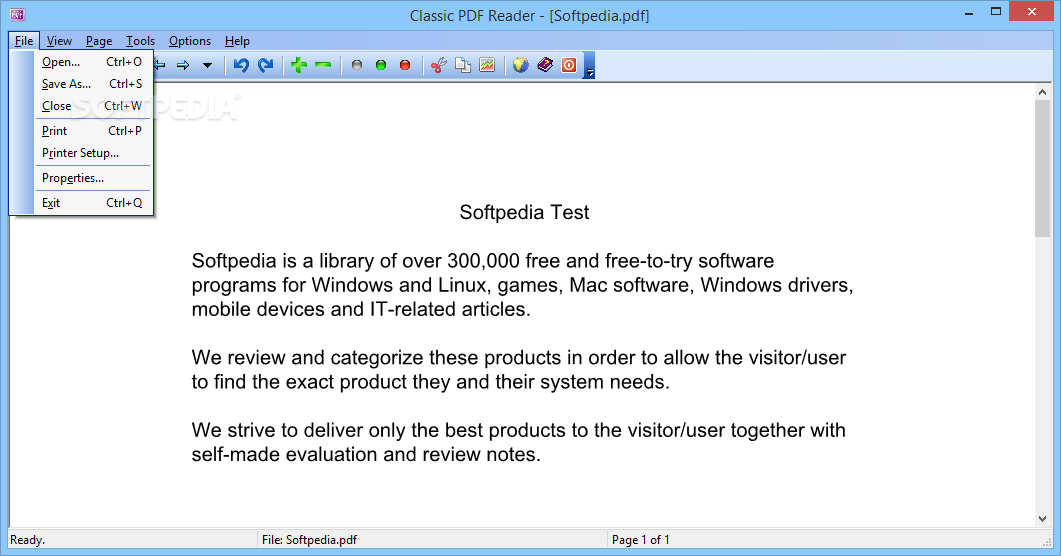1061x556 pixels.
Task: Click the 'Softpedia Test' document heading
Action: pos(524,212)
